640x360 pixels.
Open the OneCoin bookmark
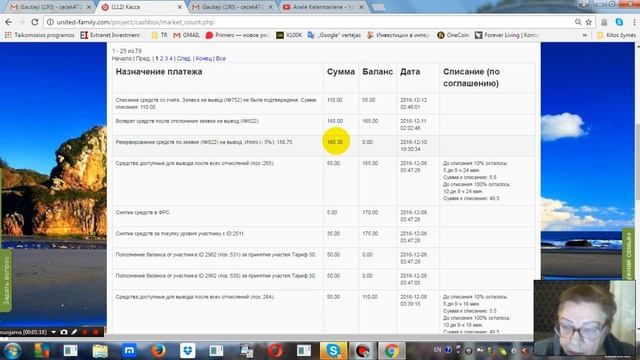(x=453, y=35)
